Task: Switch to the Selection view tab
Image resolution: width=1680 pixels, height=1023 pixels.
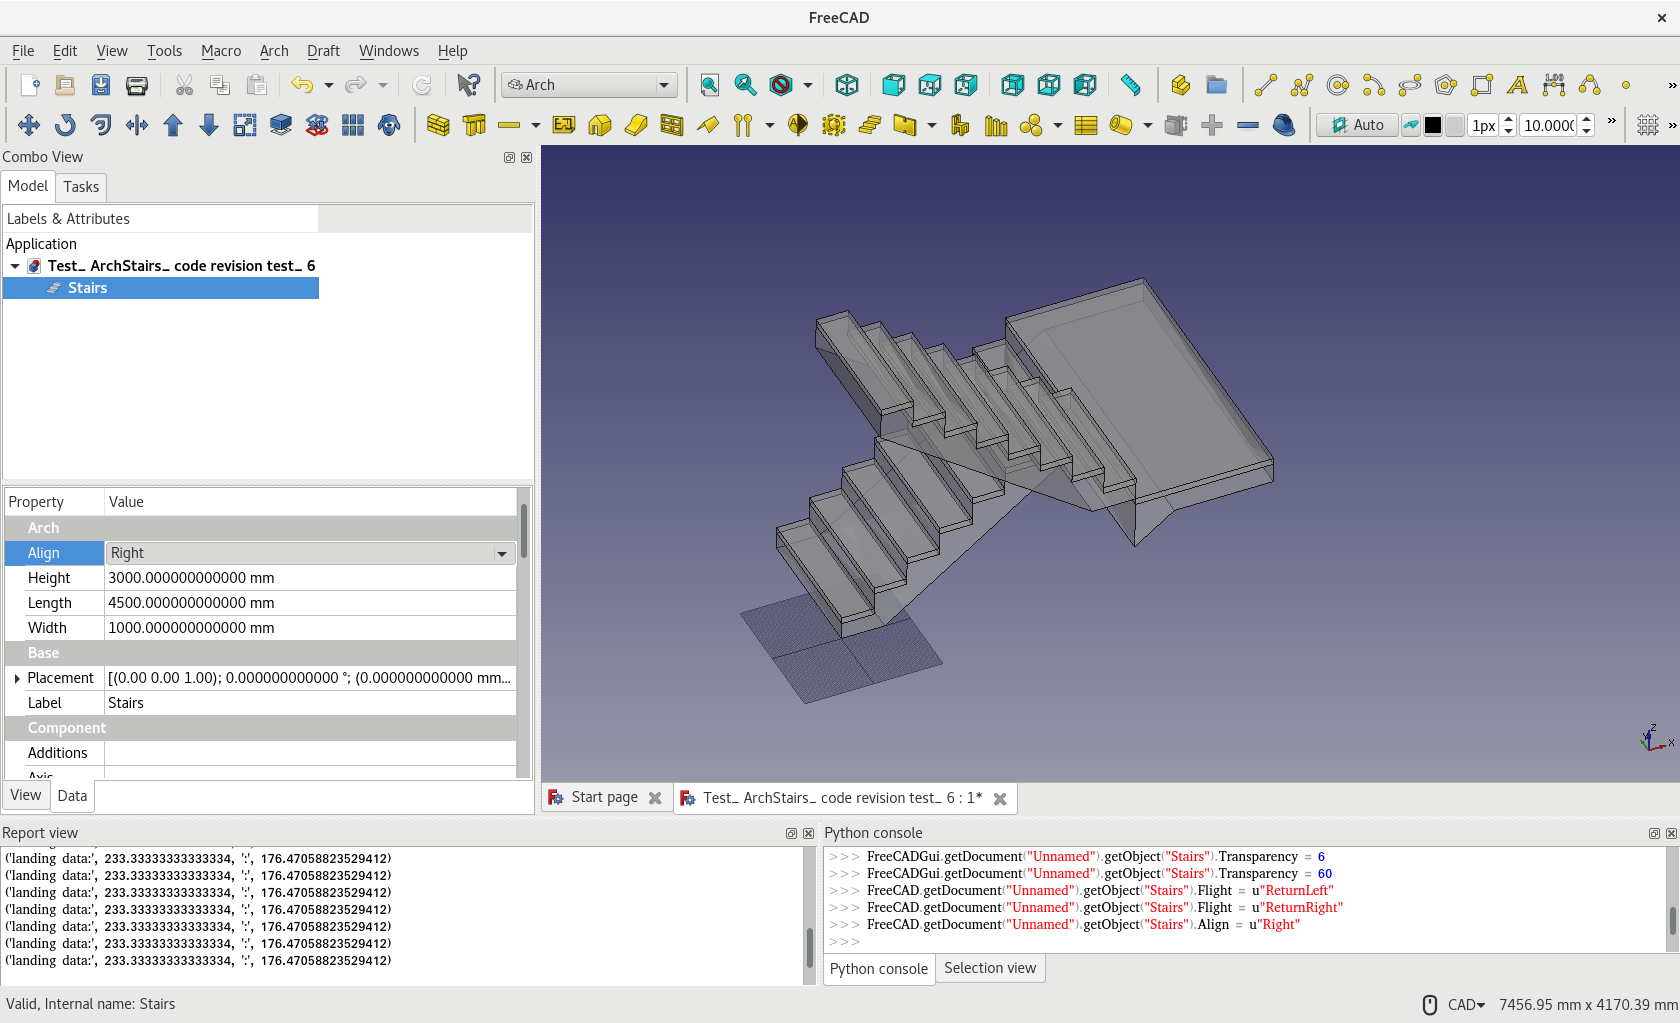Action: [989, 968]
